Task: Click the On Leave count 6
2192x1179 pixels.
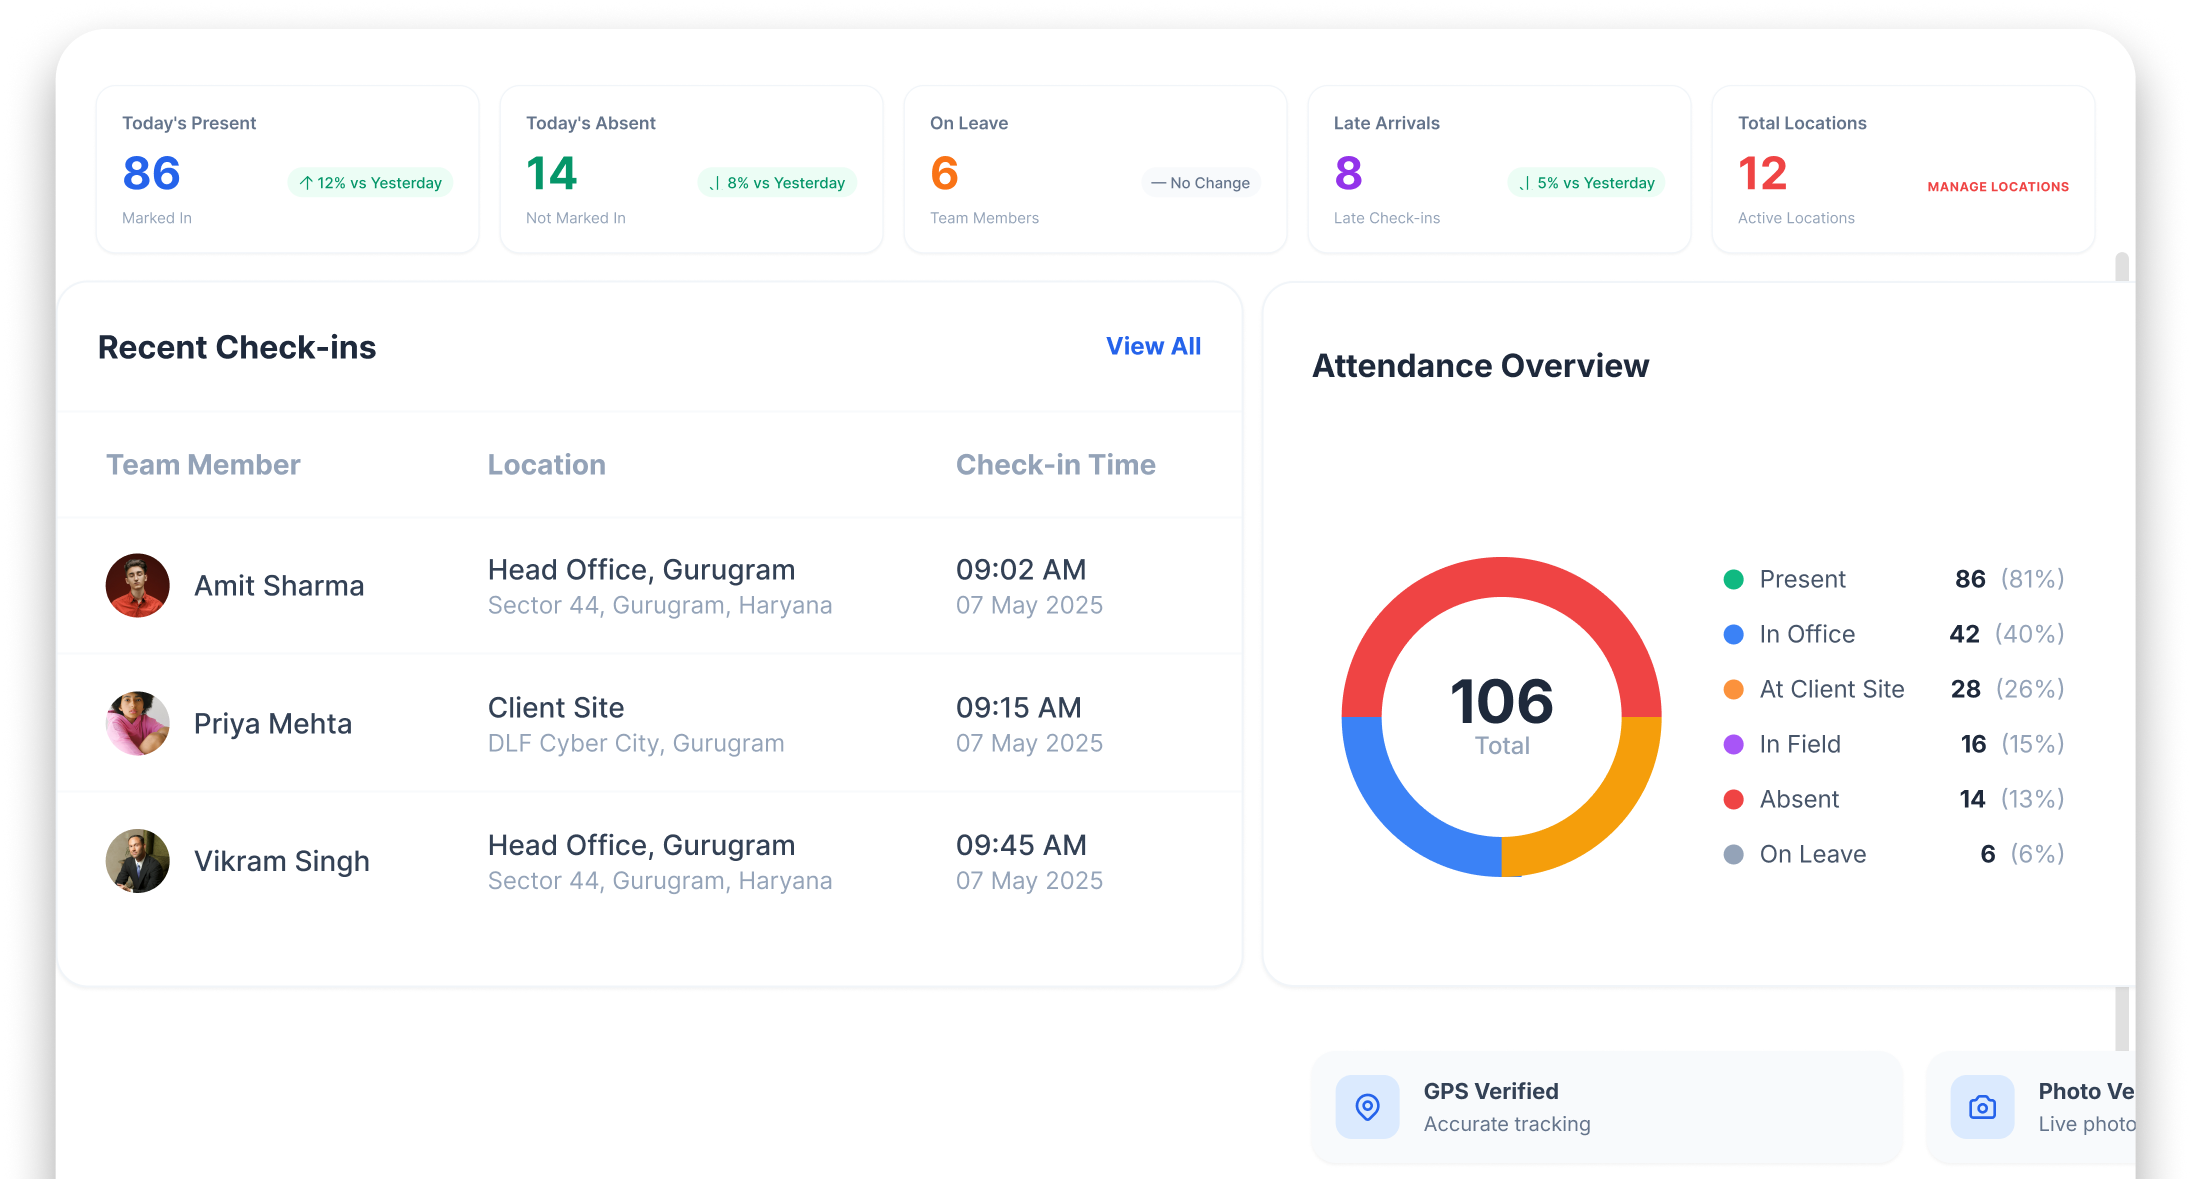Action: coord(945,174)
